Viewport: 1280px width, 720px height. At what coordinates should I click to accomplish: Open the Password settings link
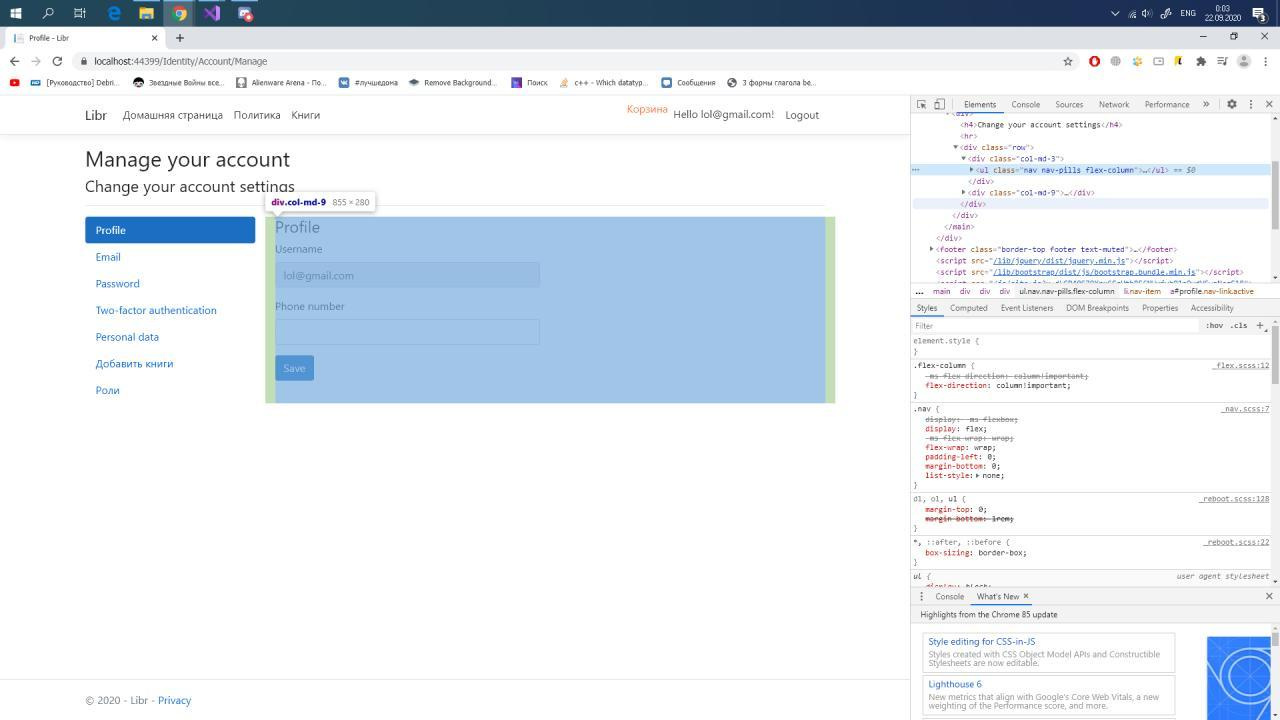117,284
